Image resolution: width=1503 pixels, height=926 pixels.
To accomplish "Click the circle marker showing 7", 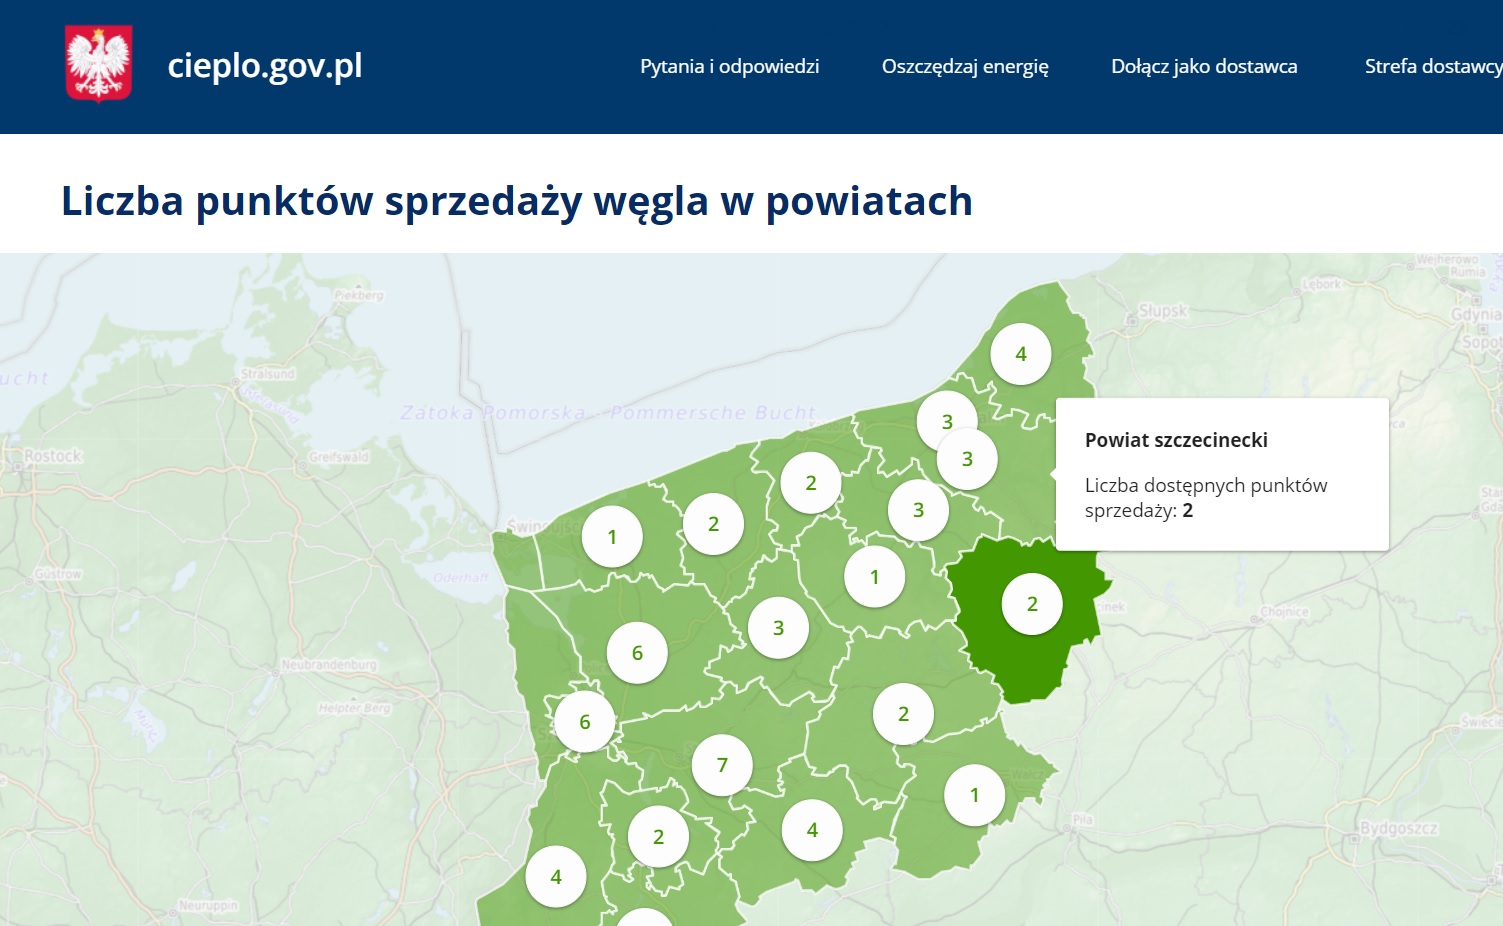I will click(722, 765).
